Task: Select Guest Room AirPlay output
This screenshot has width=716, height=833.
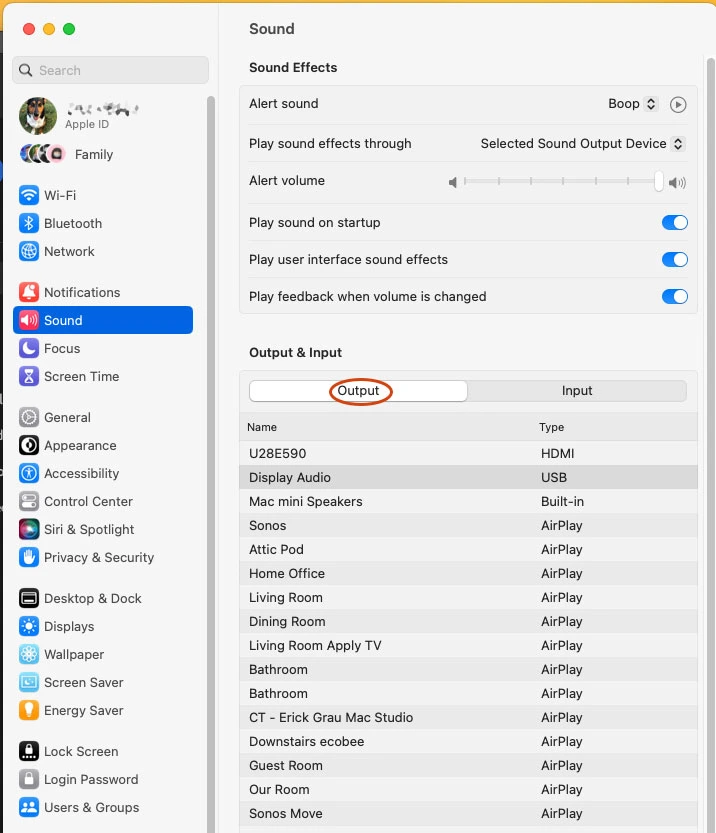Action: [468, 766]
